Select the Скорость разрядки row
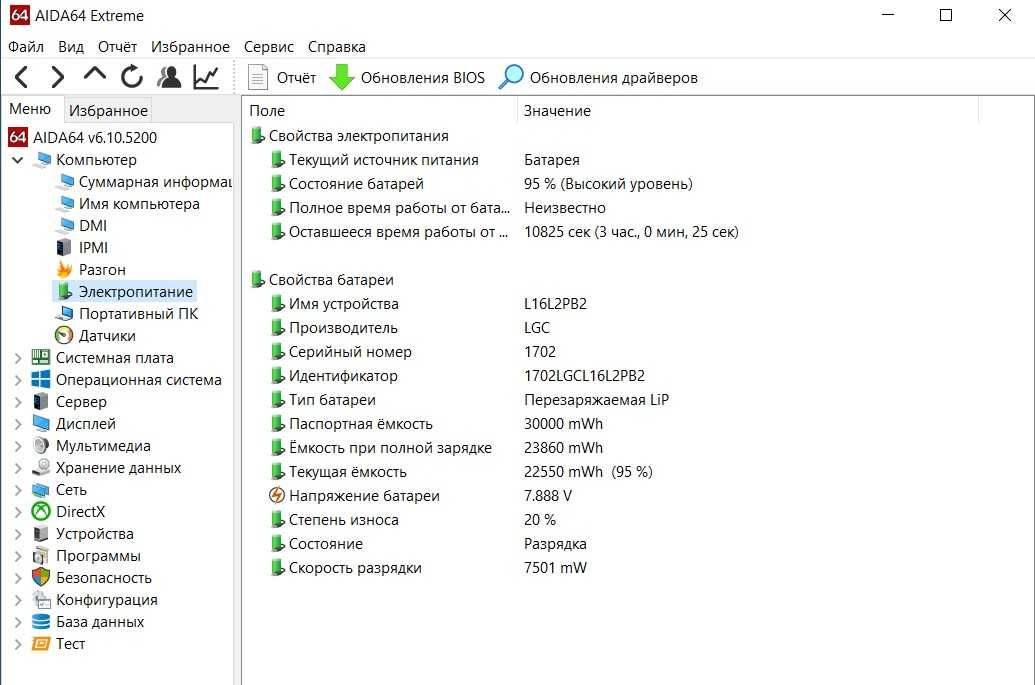This screenshot has width=1035, height=685. (x=355, y=568)
